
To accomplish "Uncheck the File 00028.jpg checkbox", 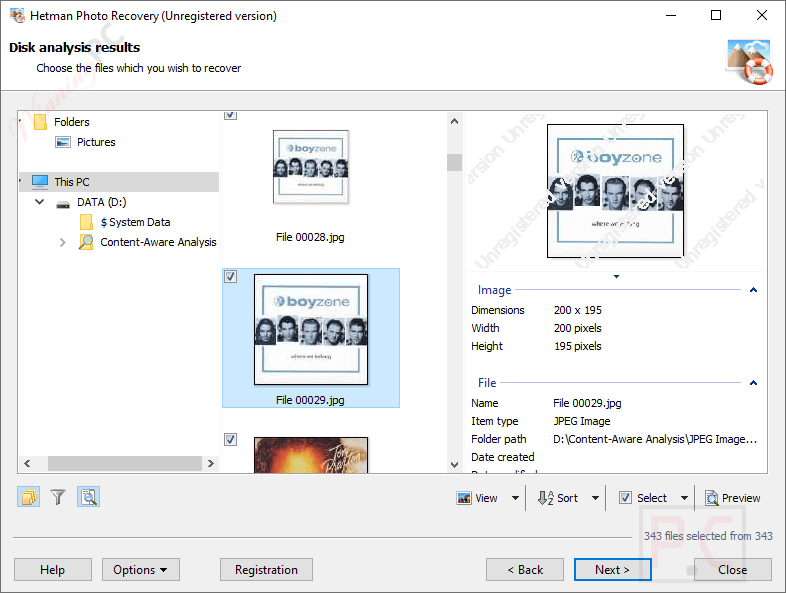I will tap(230, 115).
